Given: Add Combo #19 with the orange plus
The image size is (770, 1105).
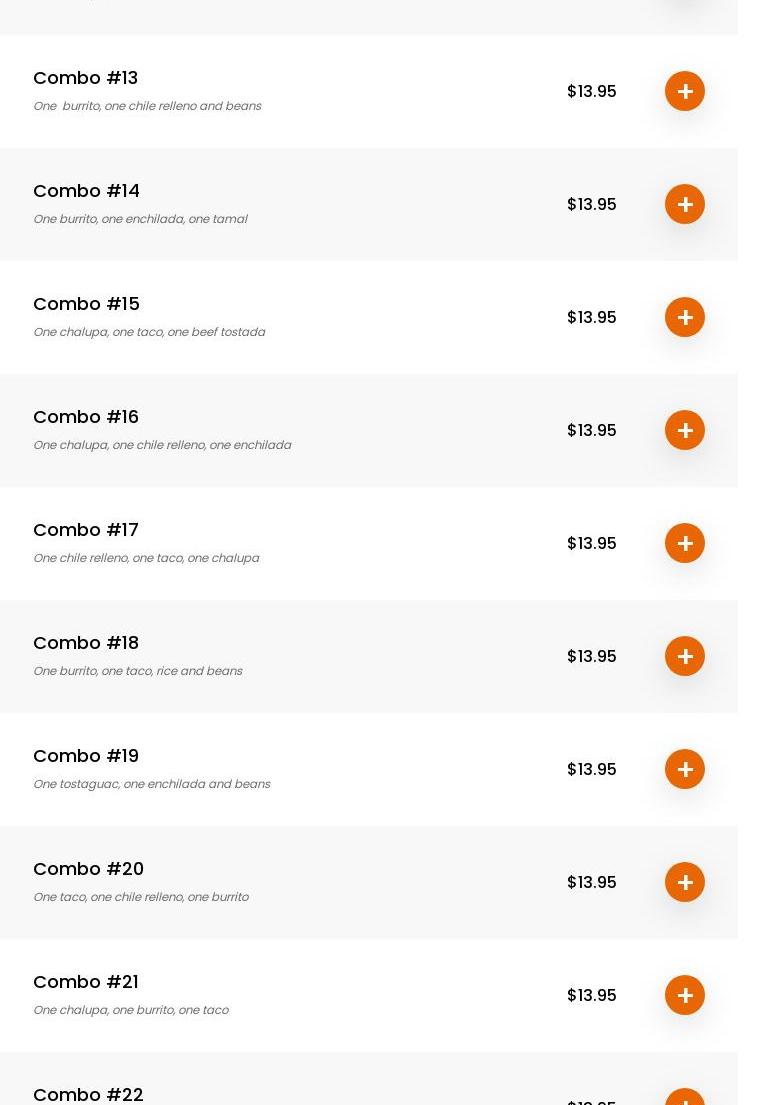Looking at the screenshot, I should 685,769.
